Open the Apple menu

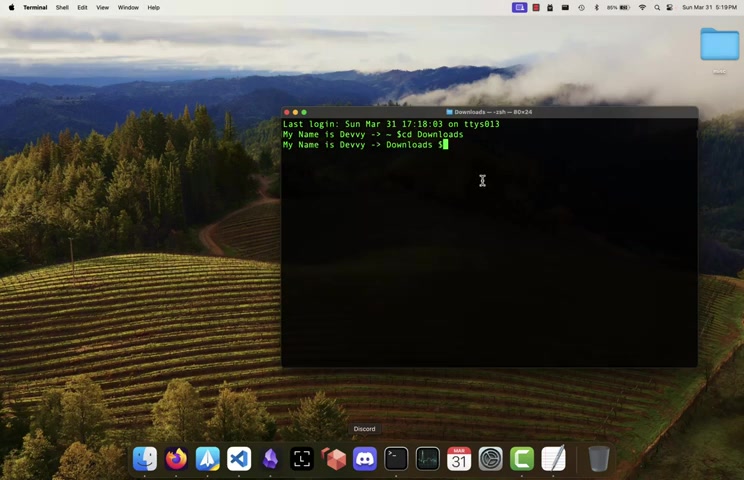tap(11, 8)
